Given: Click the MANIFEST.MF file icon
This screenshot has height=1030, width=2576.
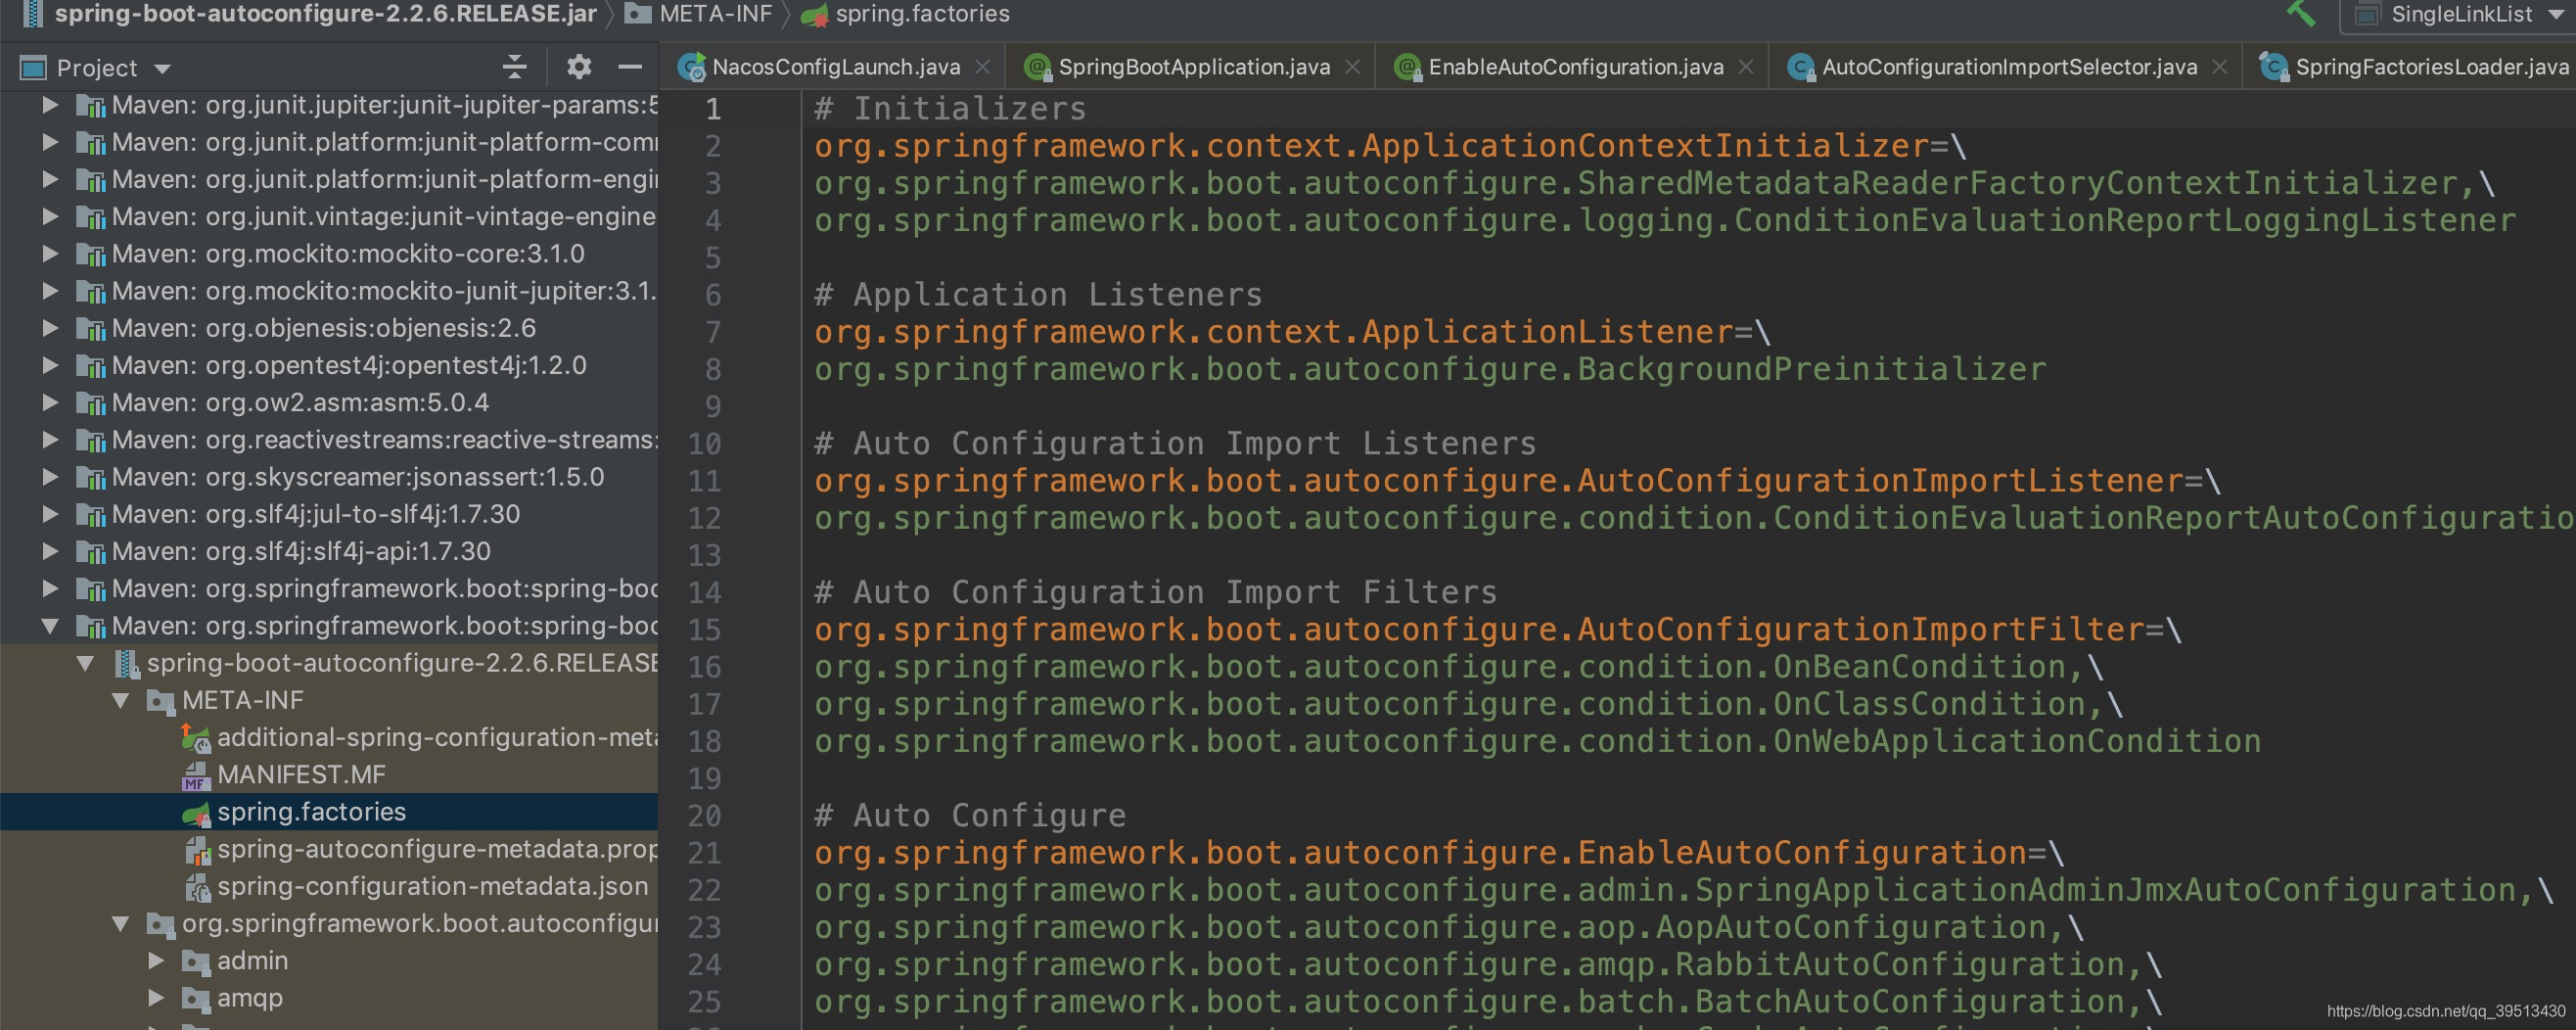Looking at the screenshot, I should pos(196,776).
